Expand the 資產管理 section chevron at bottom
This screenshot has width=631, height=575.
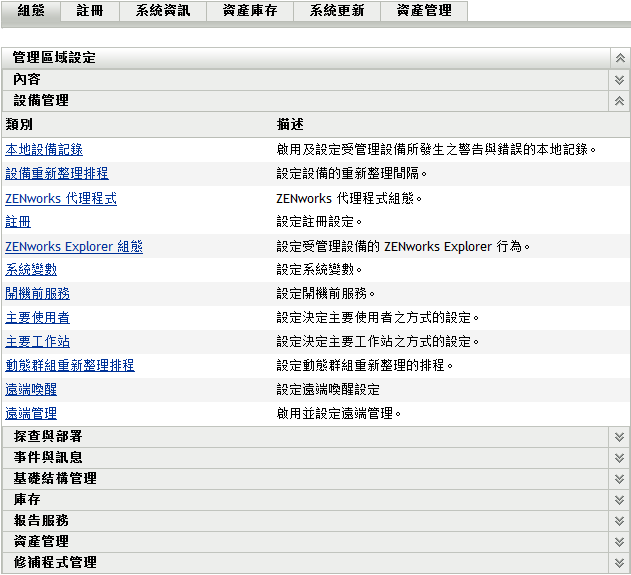619,542
